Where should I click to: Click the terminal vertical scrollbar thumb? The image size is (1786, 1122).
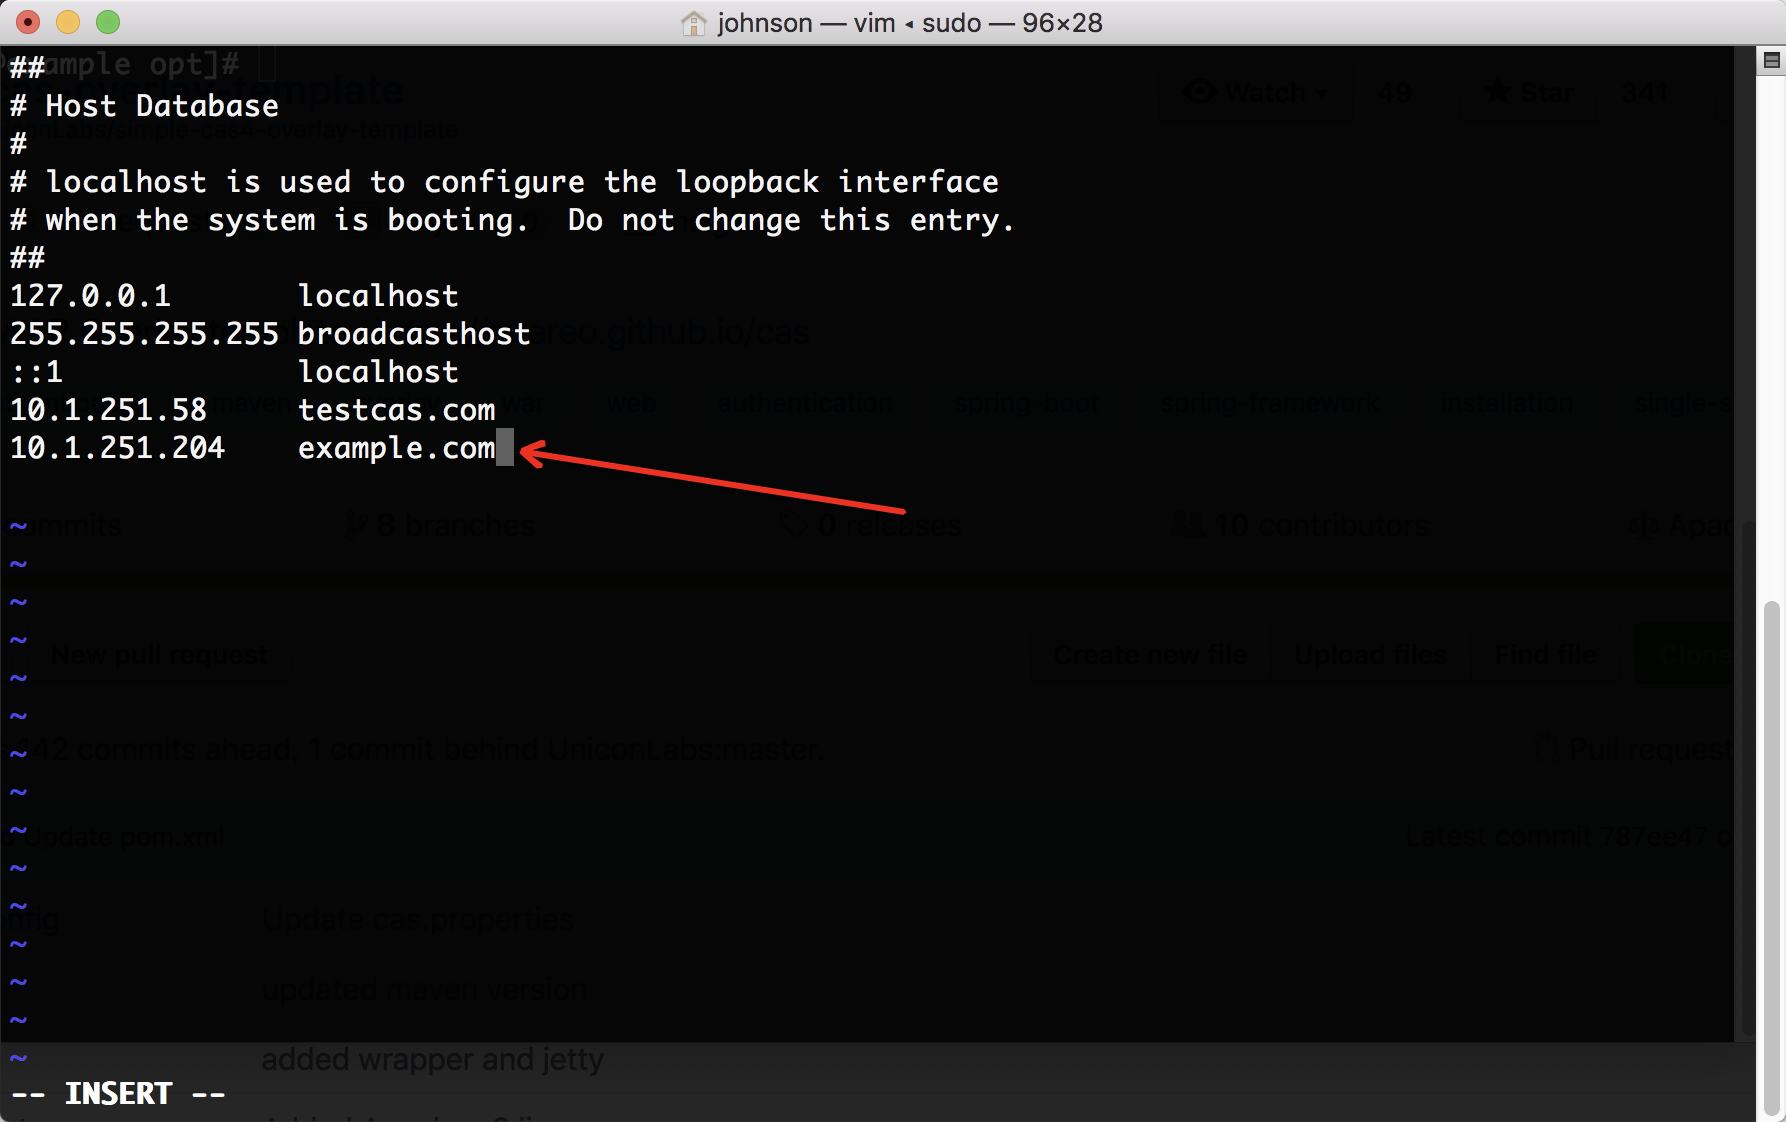coord(1772,858)
